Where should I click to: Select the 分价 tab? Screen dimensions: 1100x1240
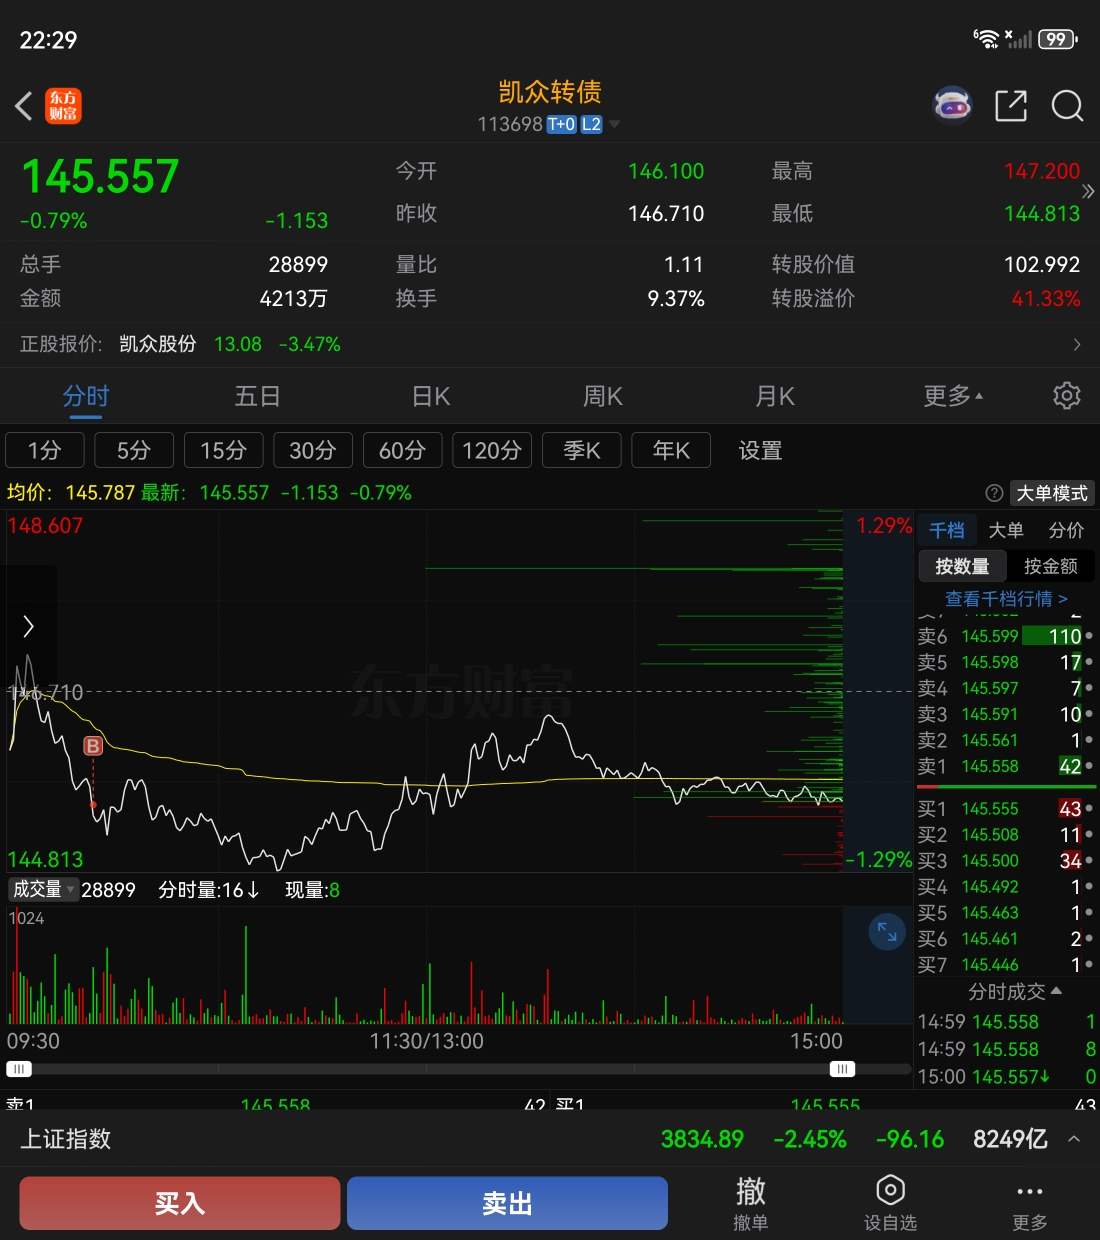point(1066,530)
